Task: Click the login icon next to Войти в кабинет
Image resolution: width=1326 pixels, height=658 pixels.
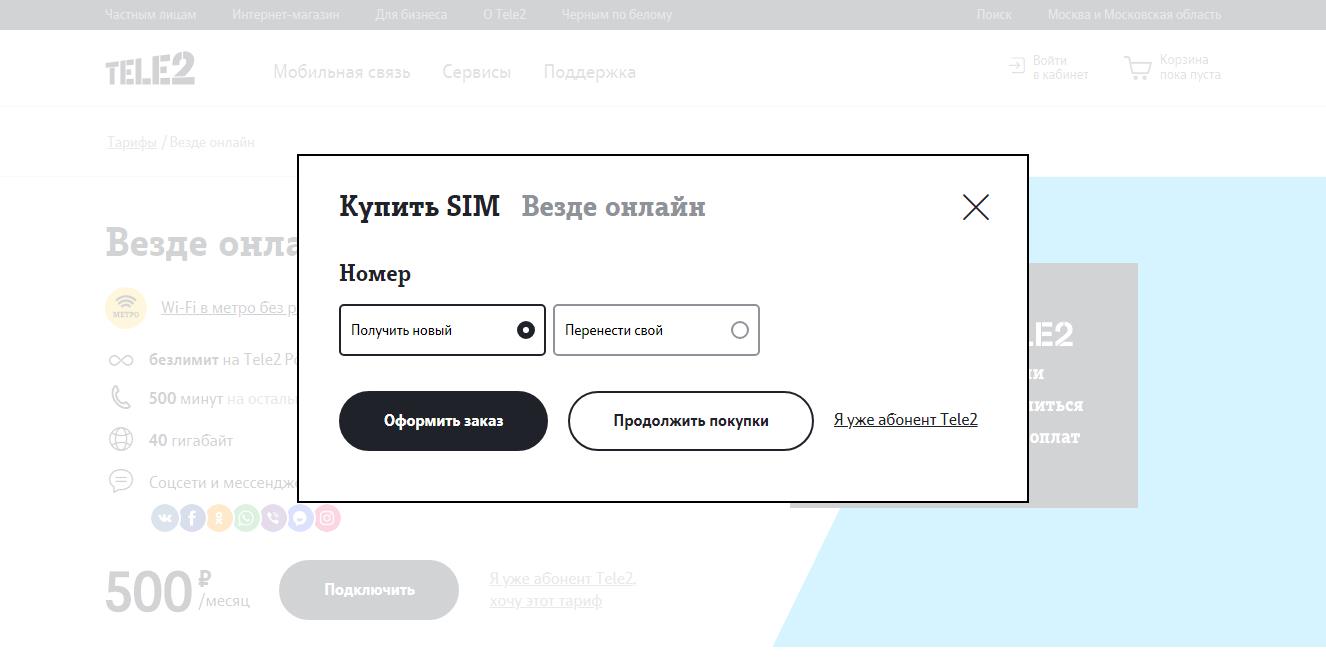Action: tap(1017, 66)
